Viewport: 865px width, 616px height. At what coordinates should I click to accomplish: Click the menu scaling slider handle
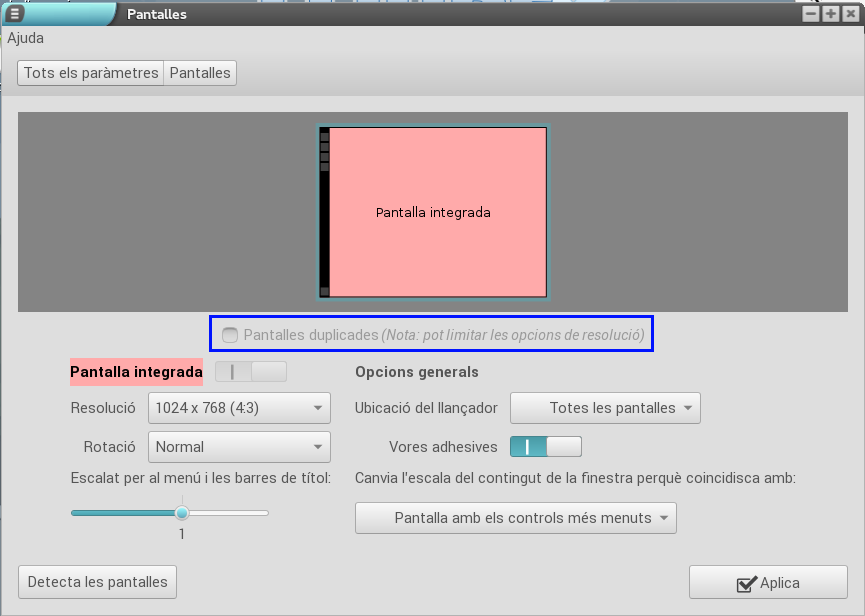[x=182, y=513]
